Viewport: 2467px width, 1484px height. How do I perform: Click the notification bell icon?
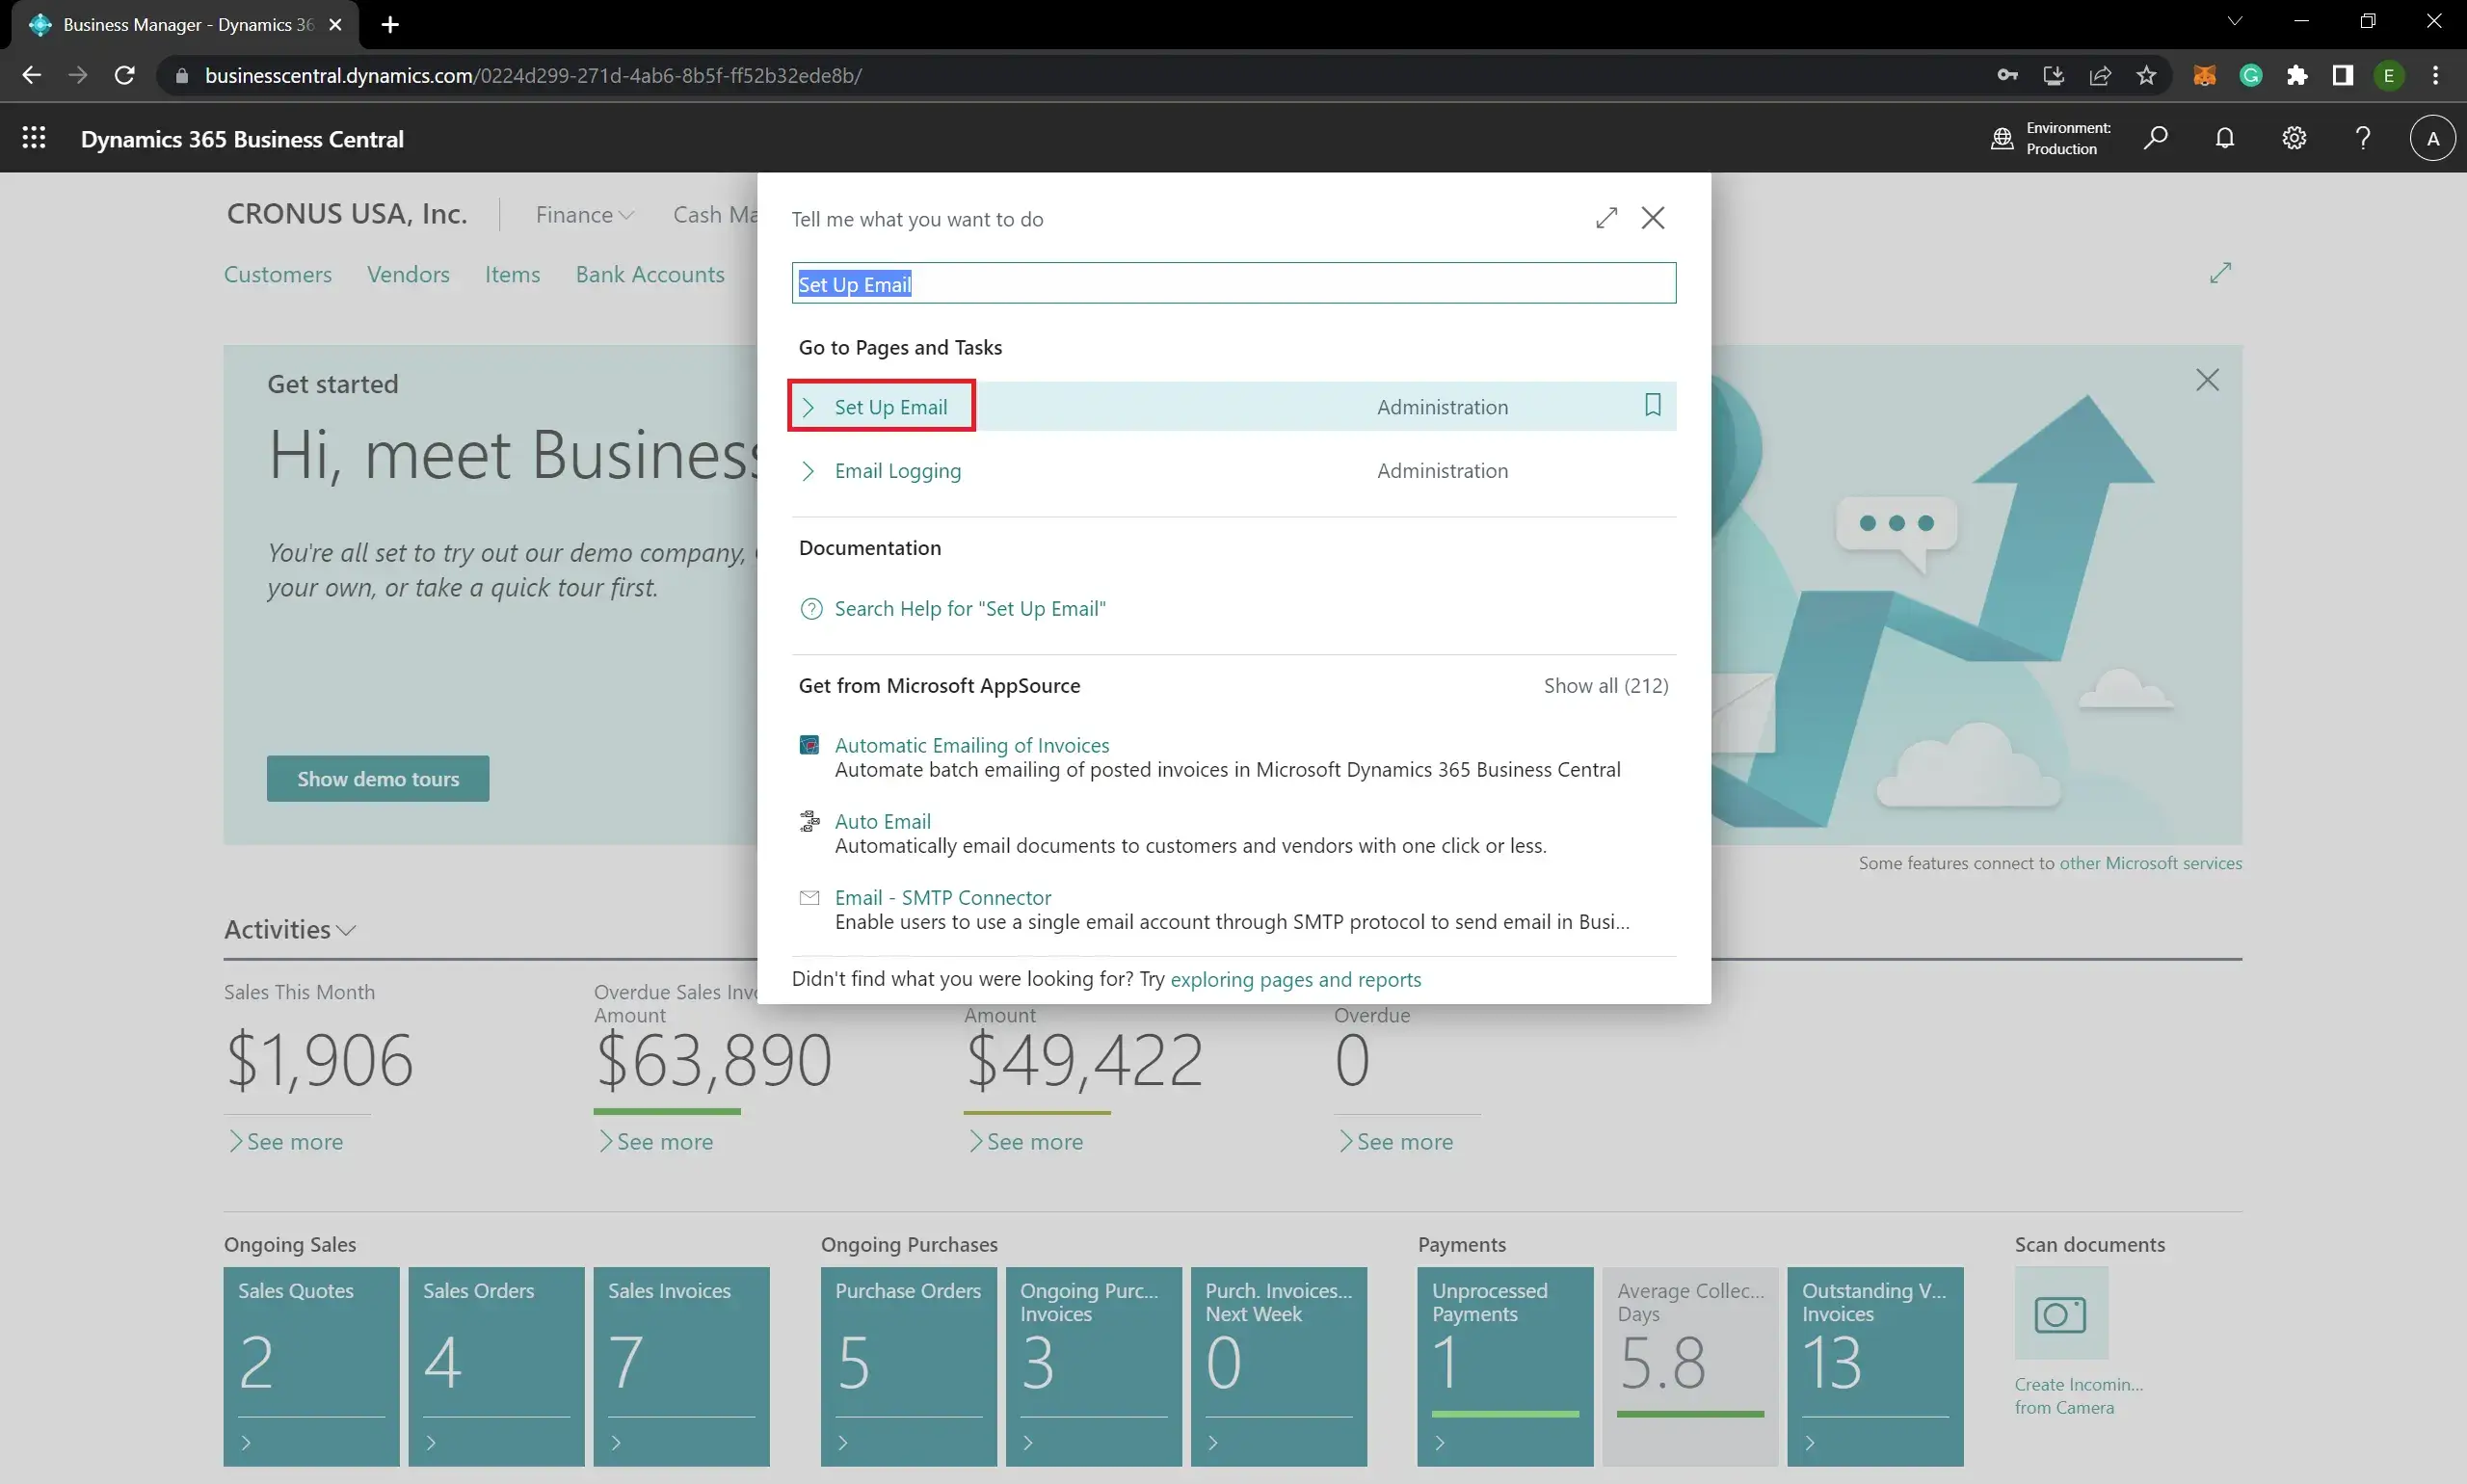2224,138
